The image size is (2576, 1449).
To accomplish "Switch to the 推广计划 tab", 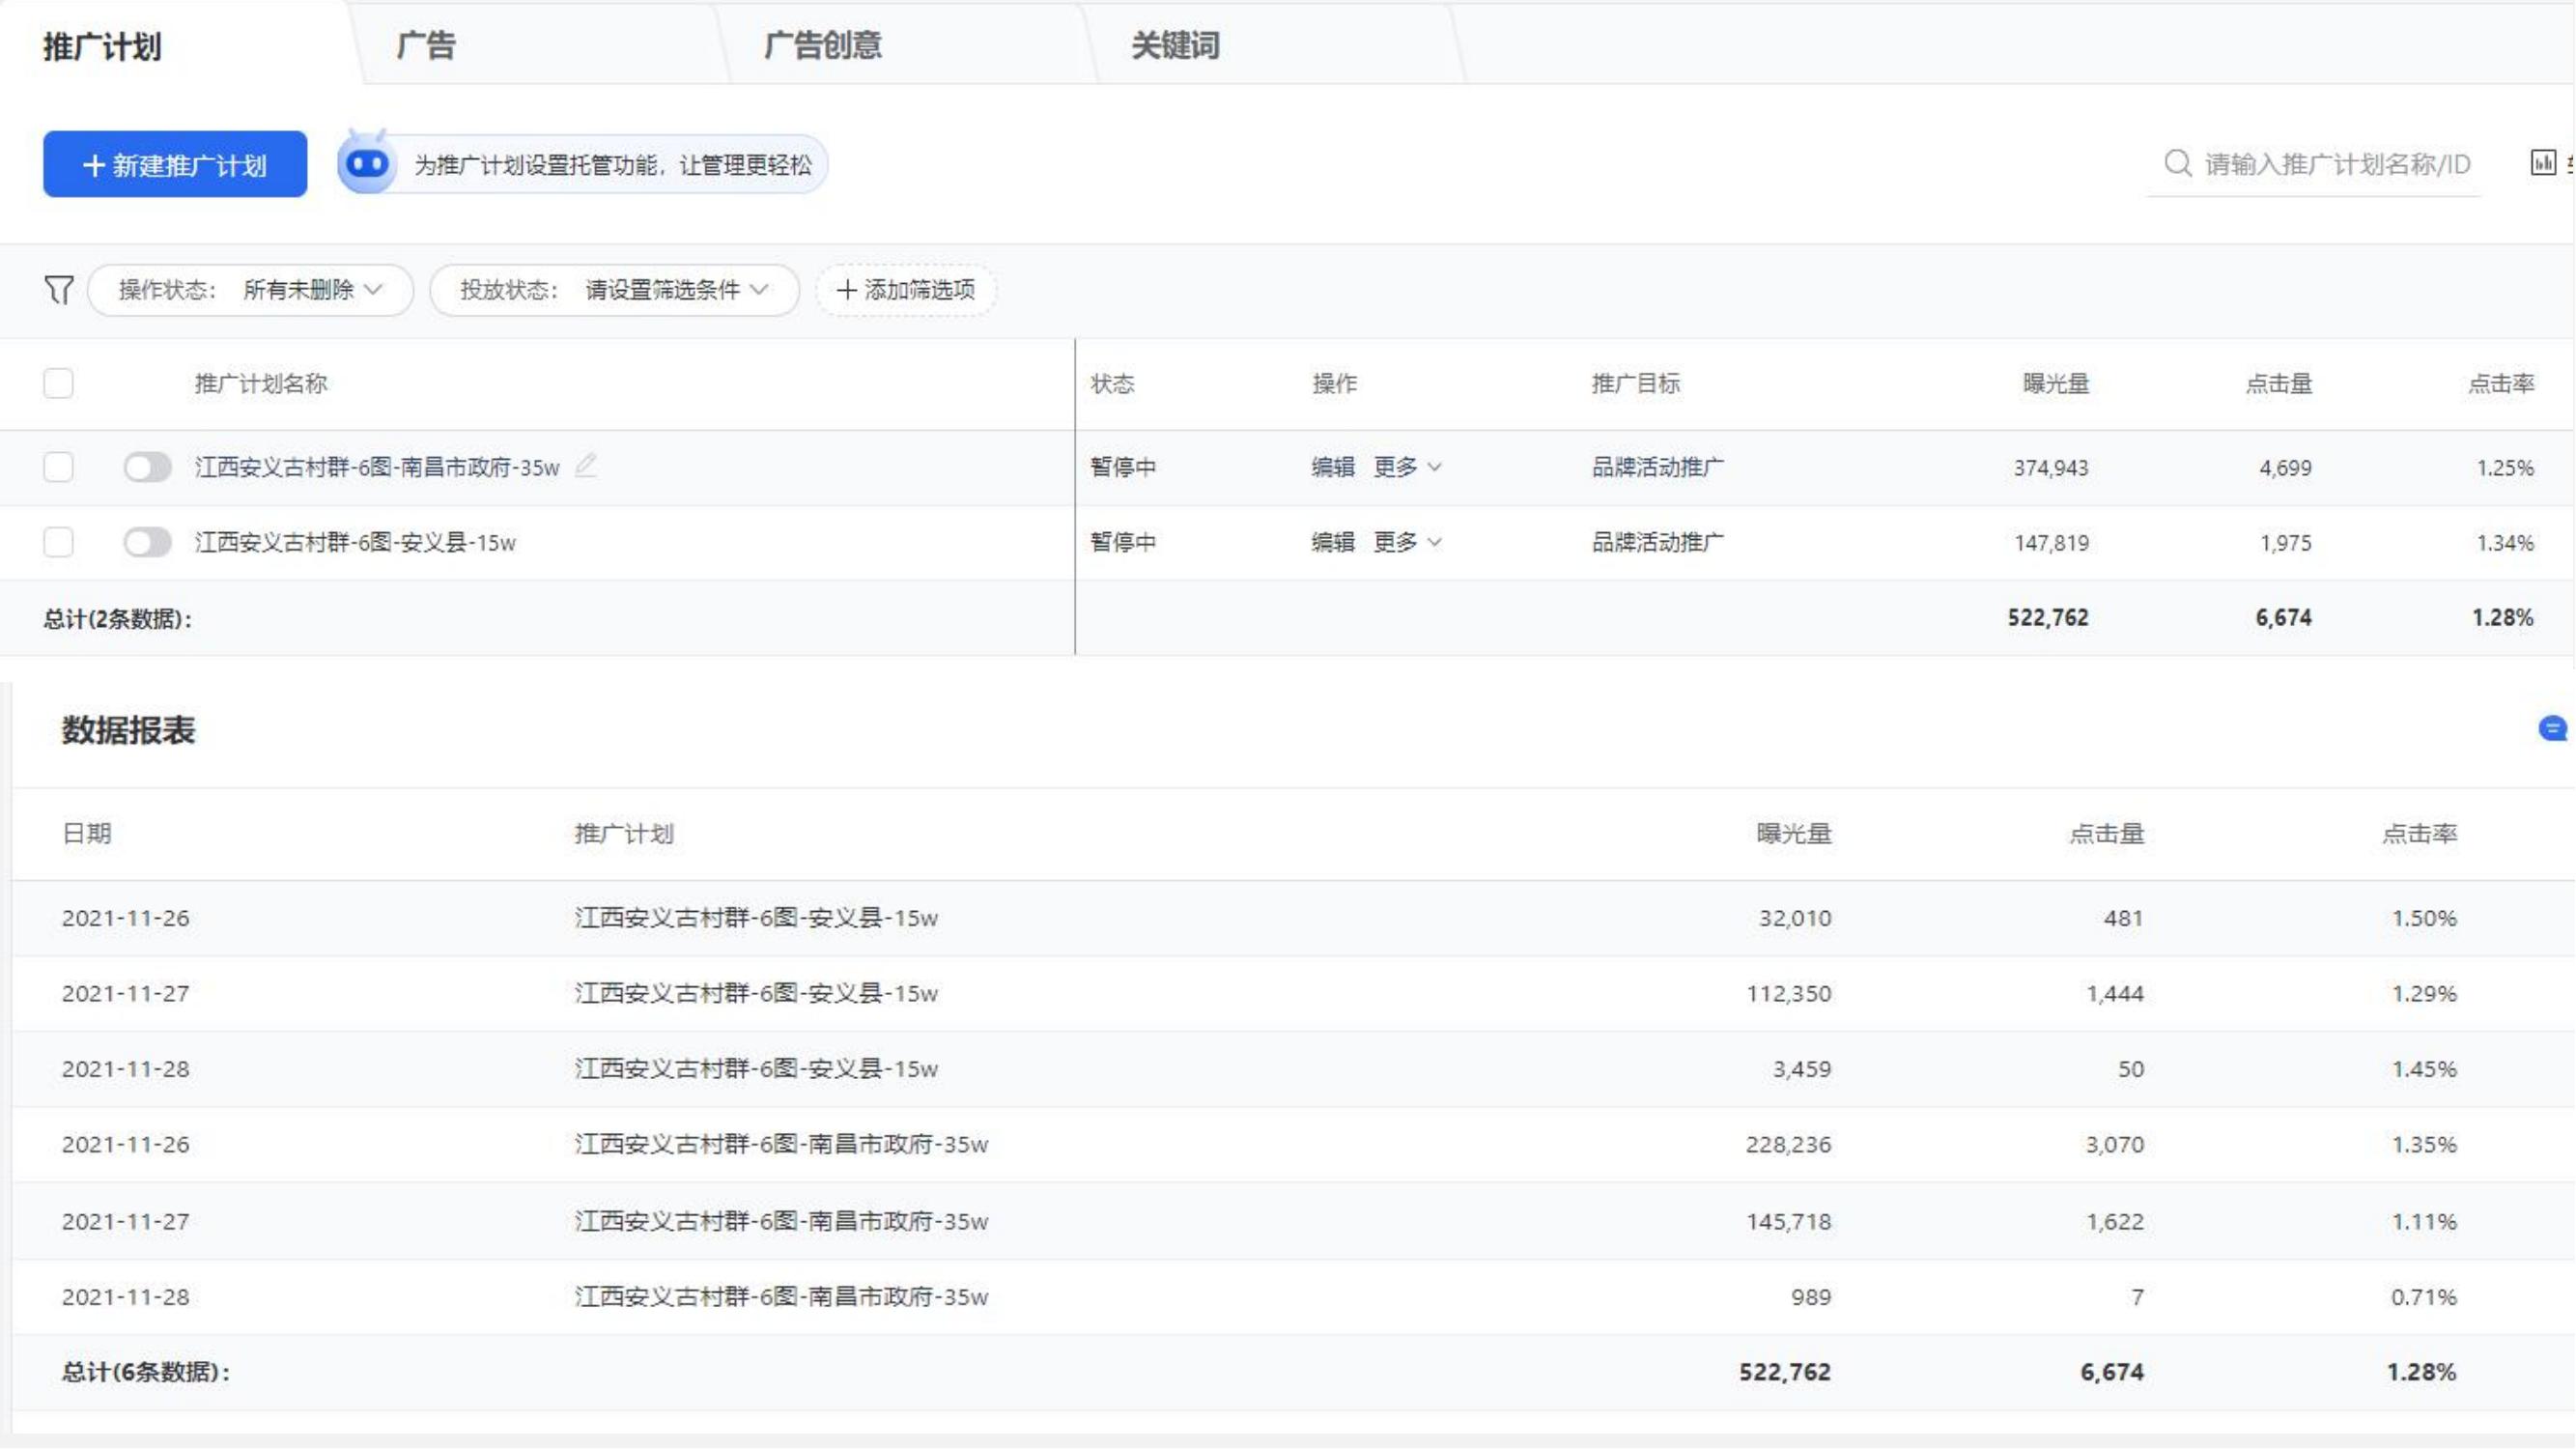I will click(102, 46).
